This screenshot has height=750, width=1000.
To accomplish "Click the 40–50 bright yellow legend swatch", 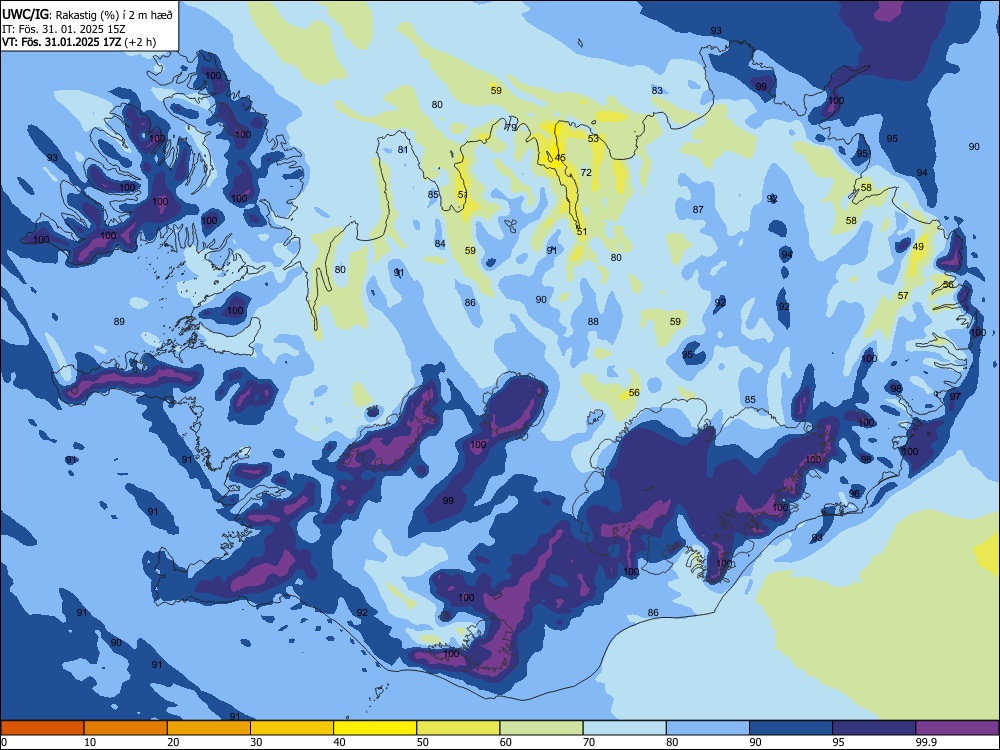I will click(375, 728).
